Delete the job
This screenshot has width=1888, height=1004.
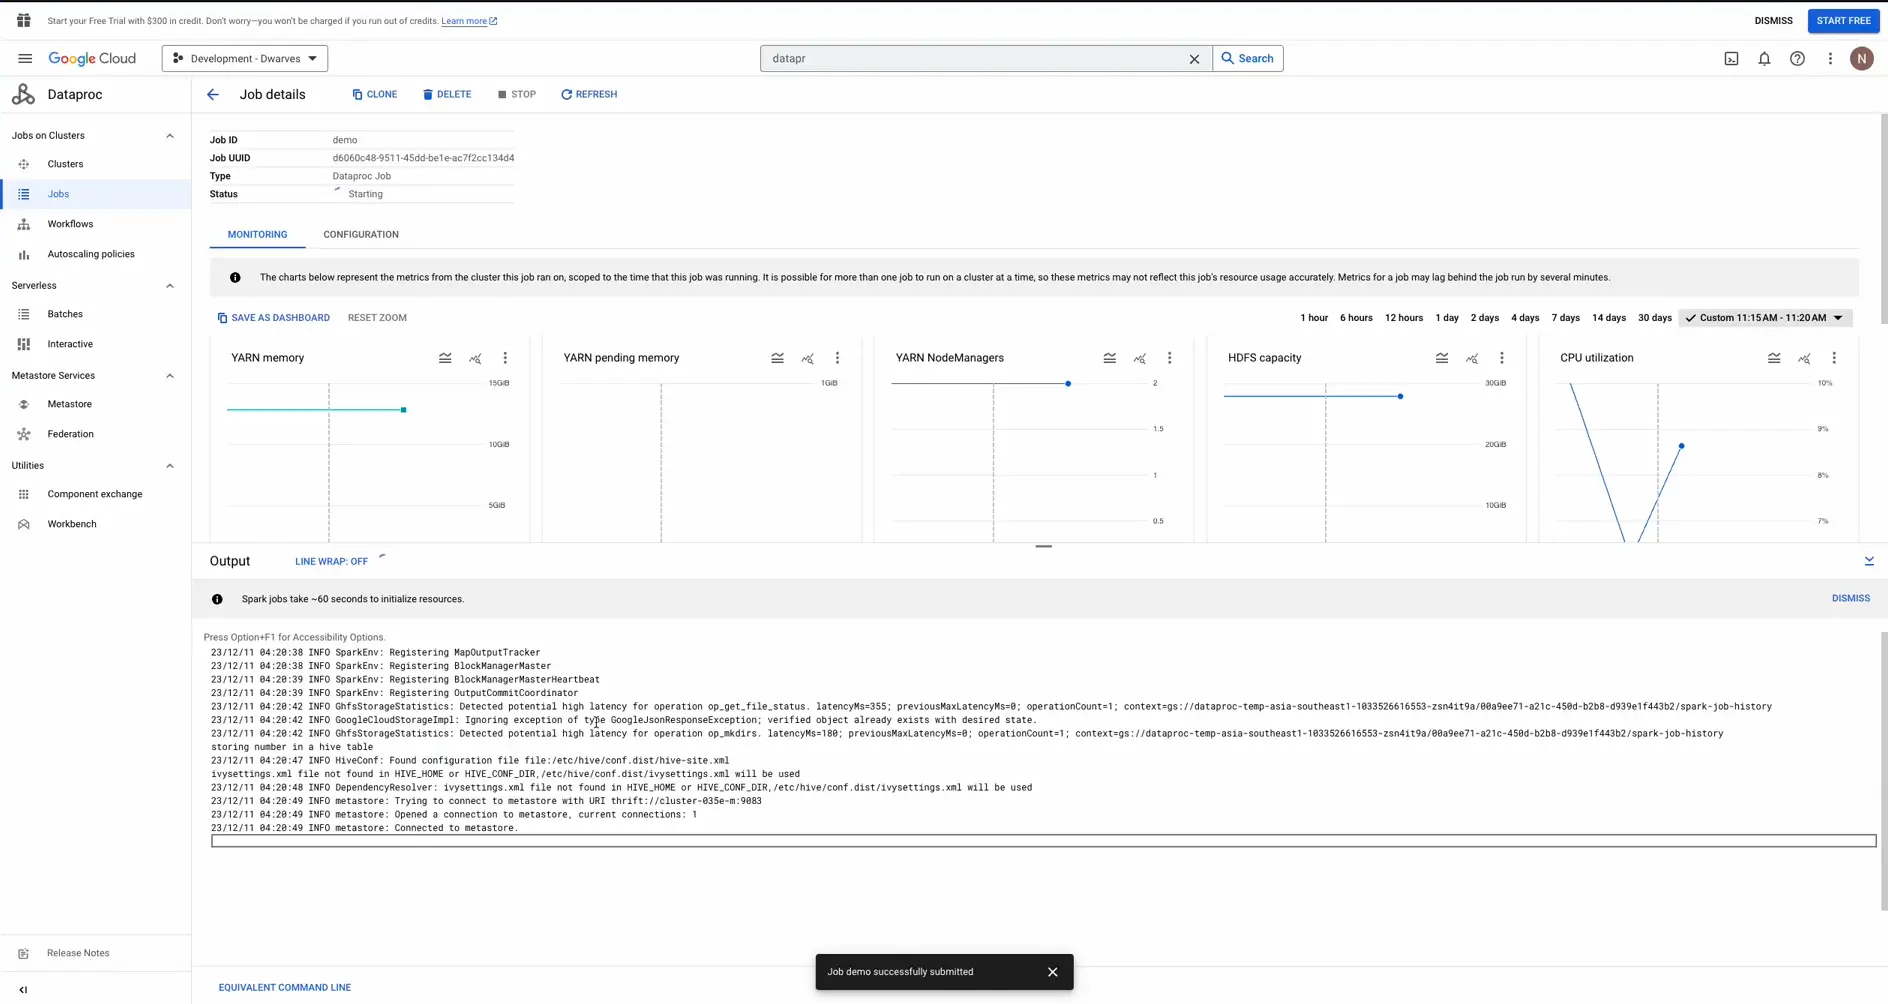pos(447,95)
